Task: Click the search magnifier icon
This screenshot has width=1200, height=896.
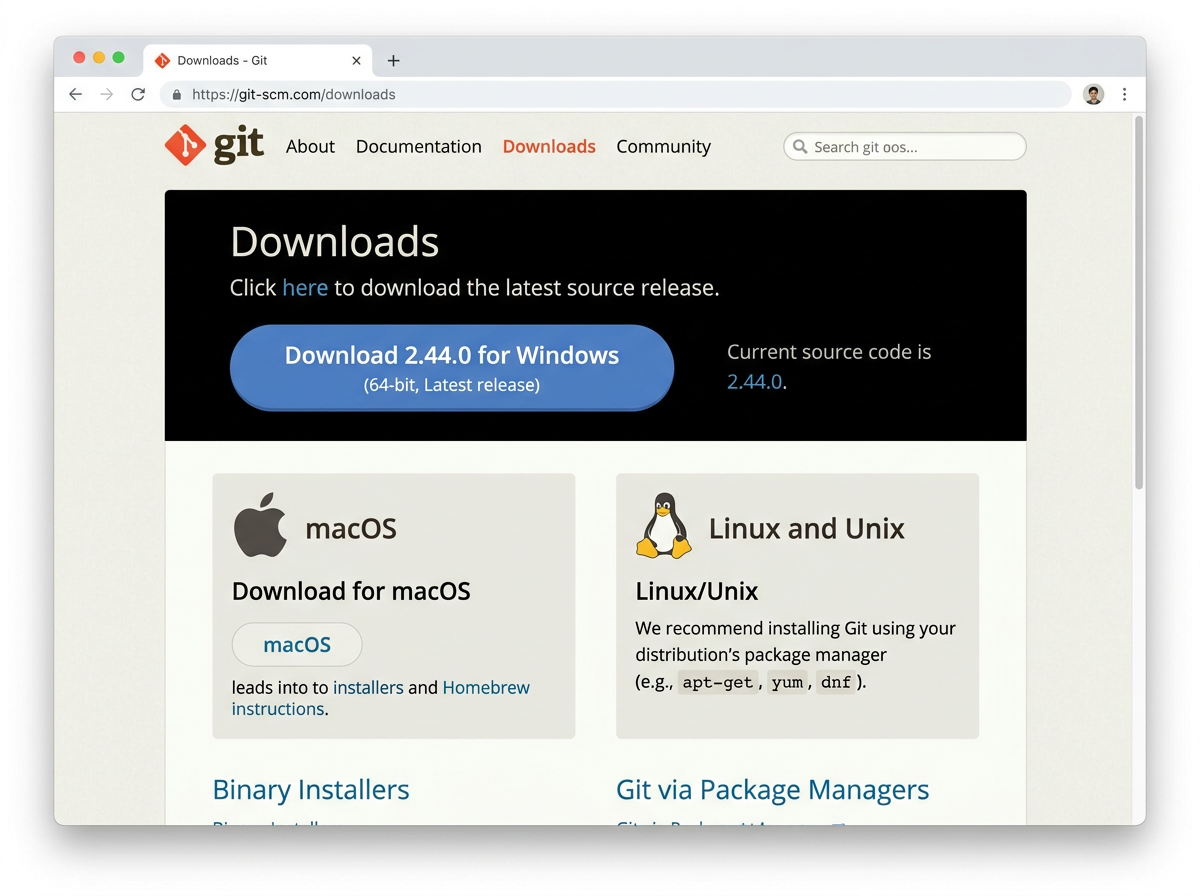Action: [x=800, y=147]
